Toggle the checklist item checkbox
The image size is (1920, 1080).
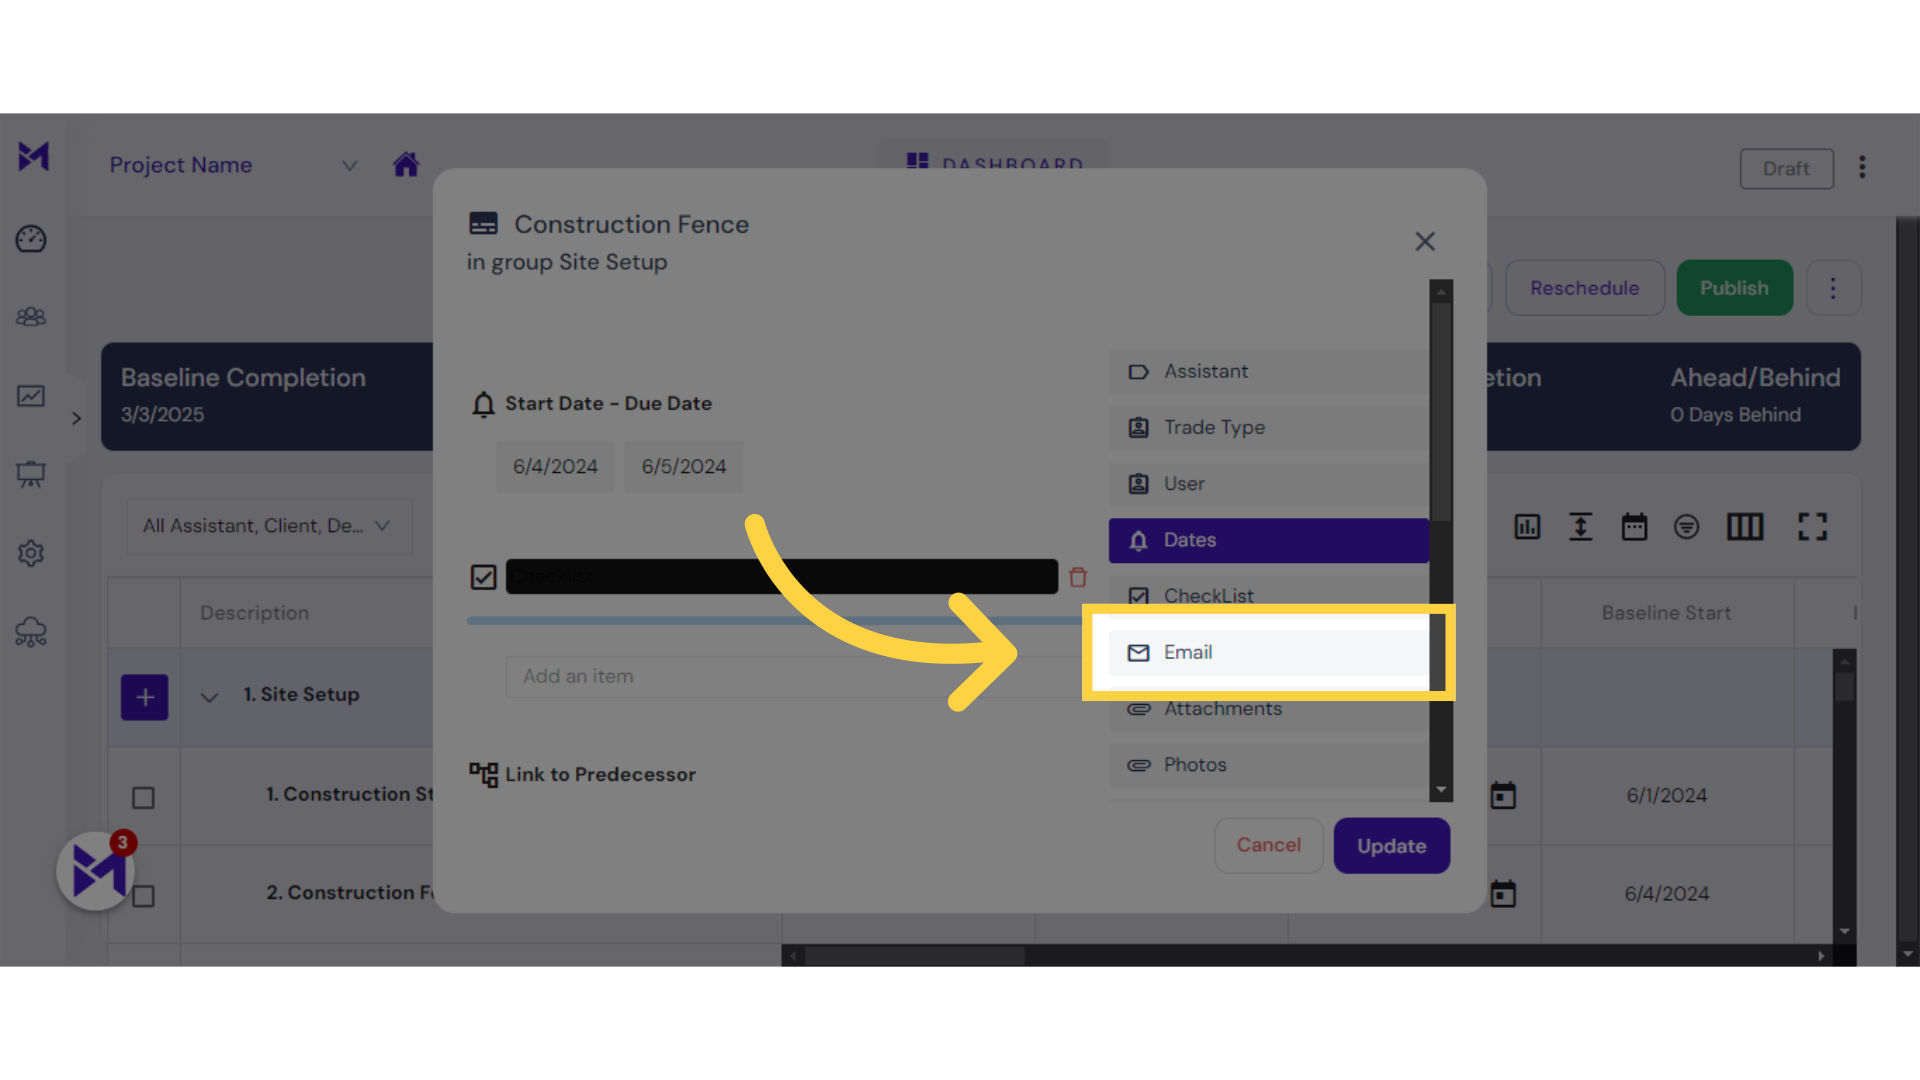(x=483, y=576)
